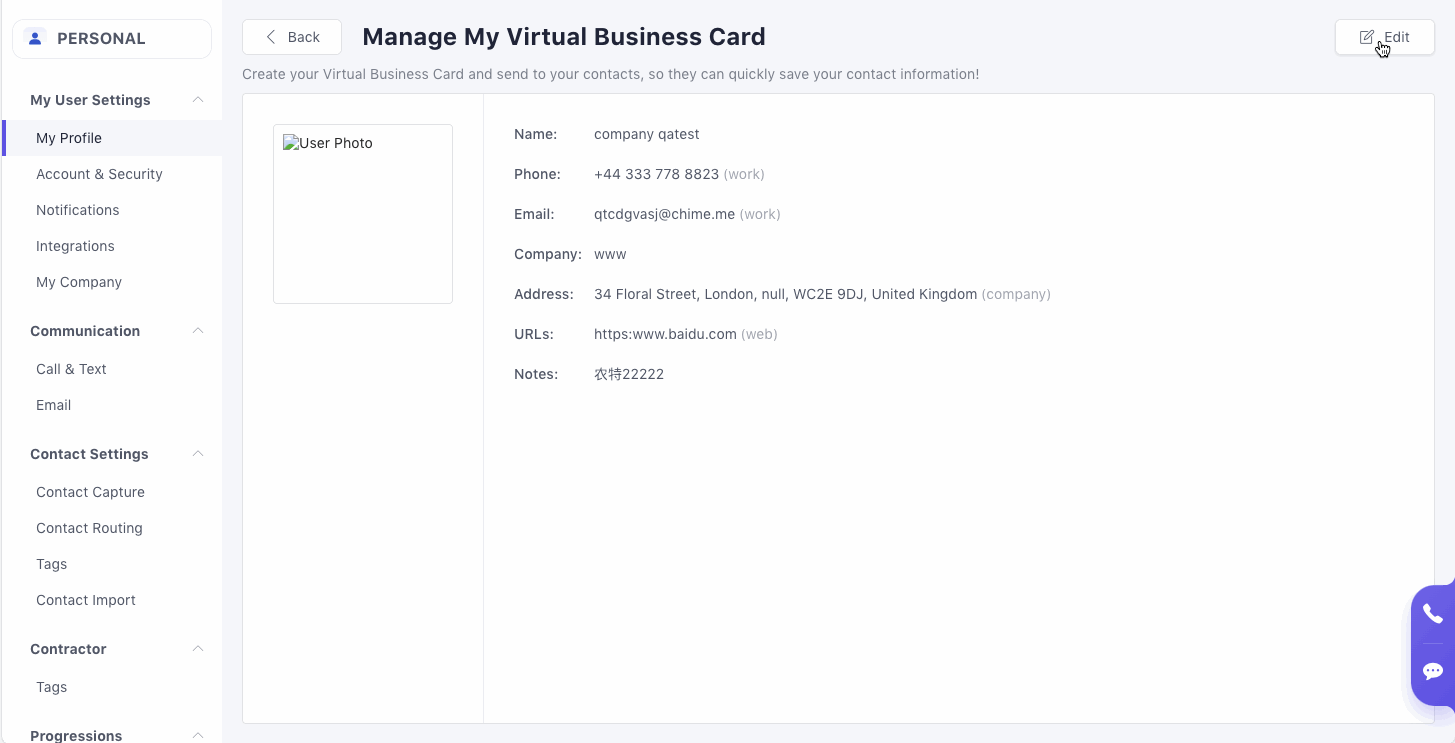Screen dimensions: 1455x743
Task: Click the User Photo placeholder
Action: (363, 214)
